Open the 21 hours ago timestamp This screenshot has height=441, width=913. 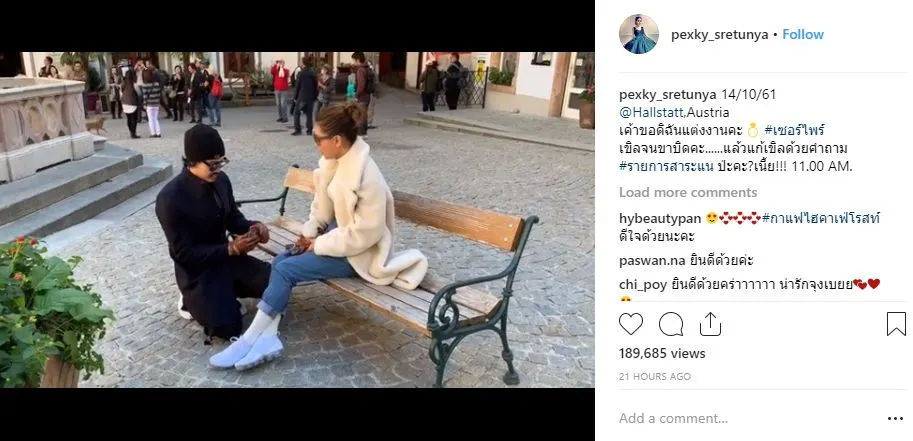[654, 377]
